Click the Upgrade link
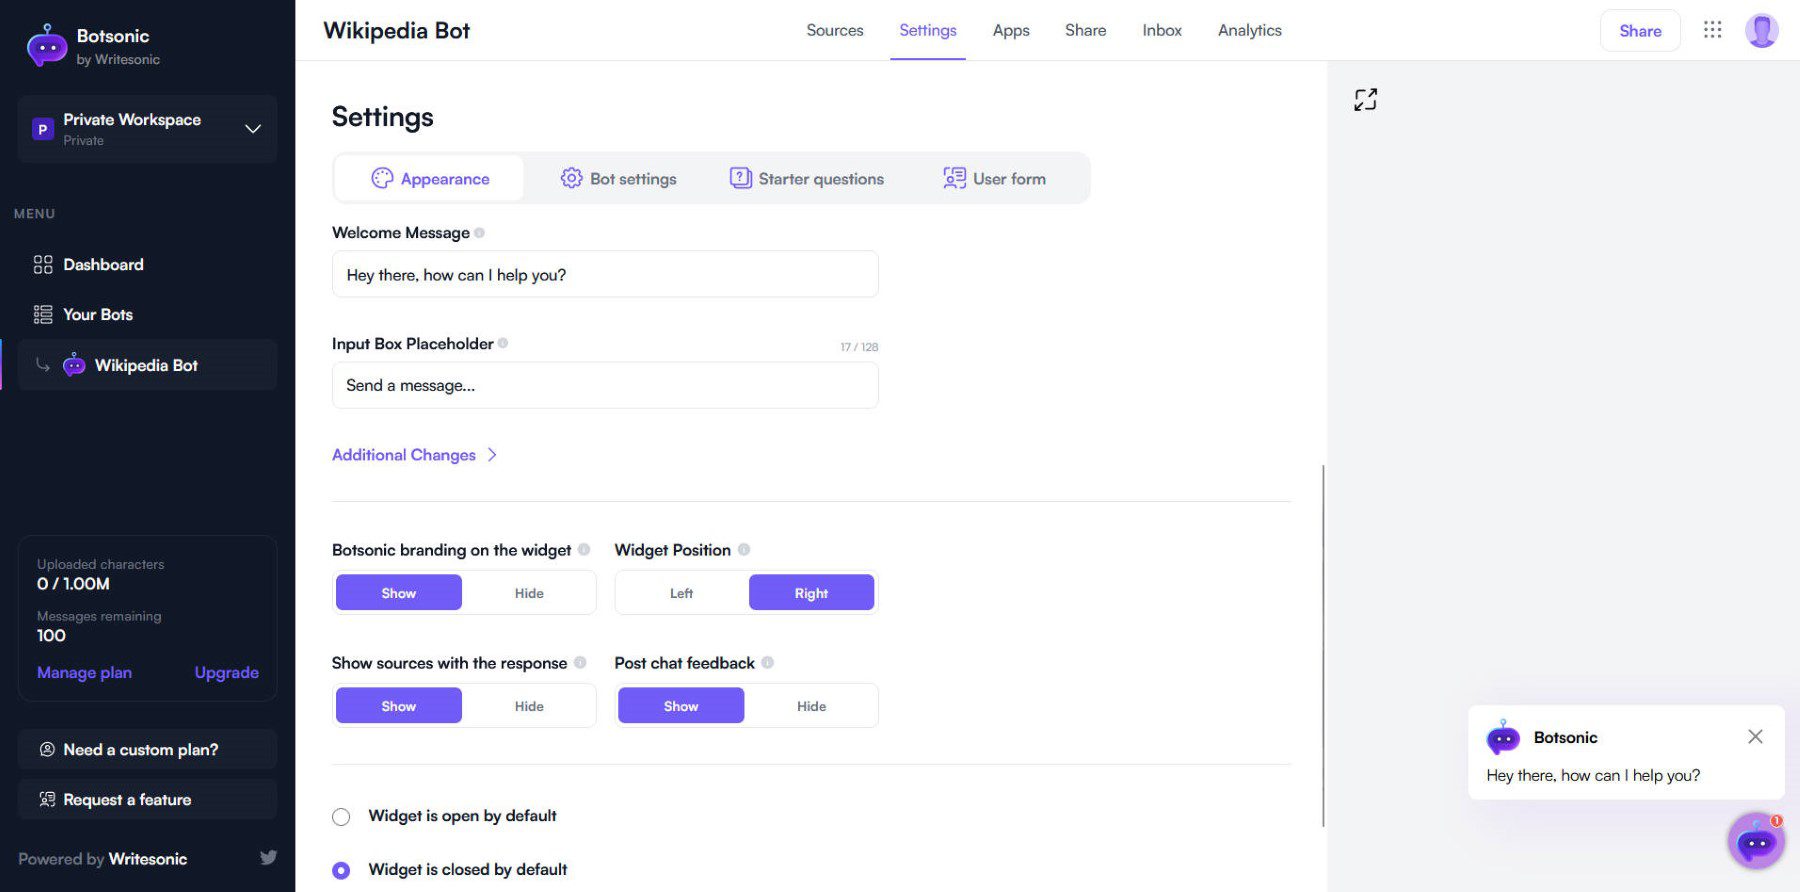Screen dimensions: 1800x892 click(x=226, y=673)
